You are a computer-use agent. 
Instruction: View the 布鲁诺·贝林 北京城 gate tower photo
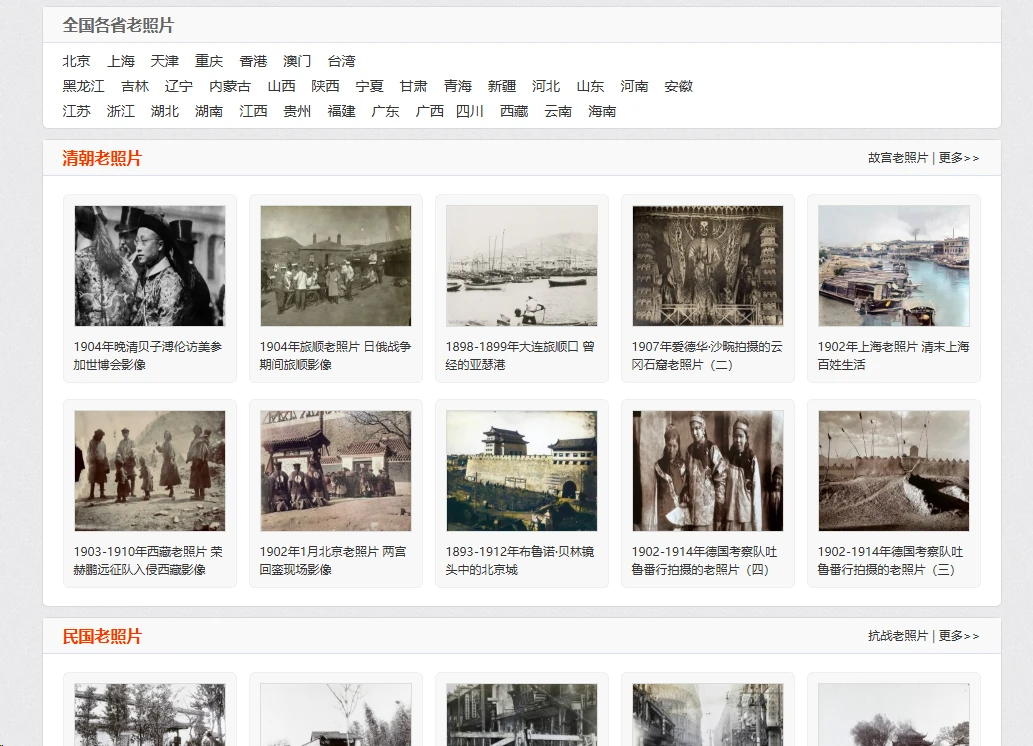[522, 471]
